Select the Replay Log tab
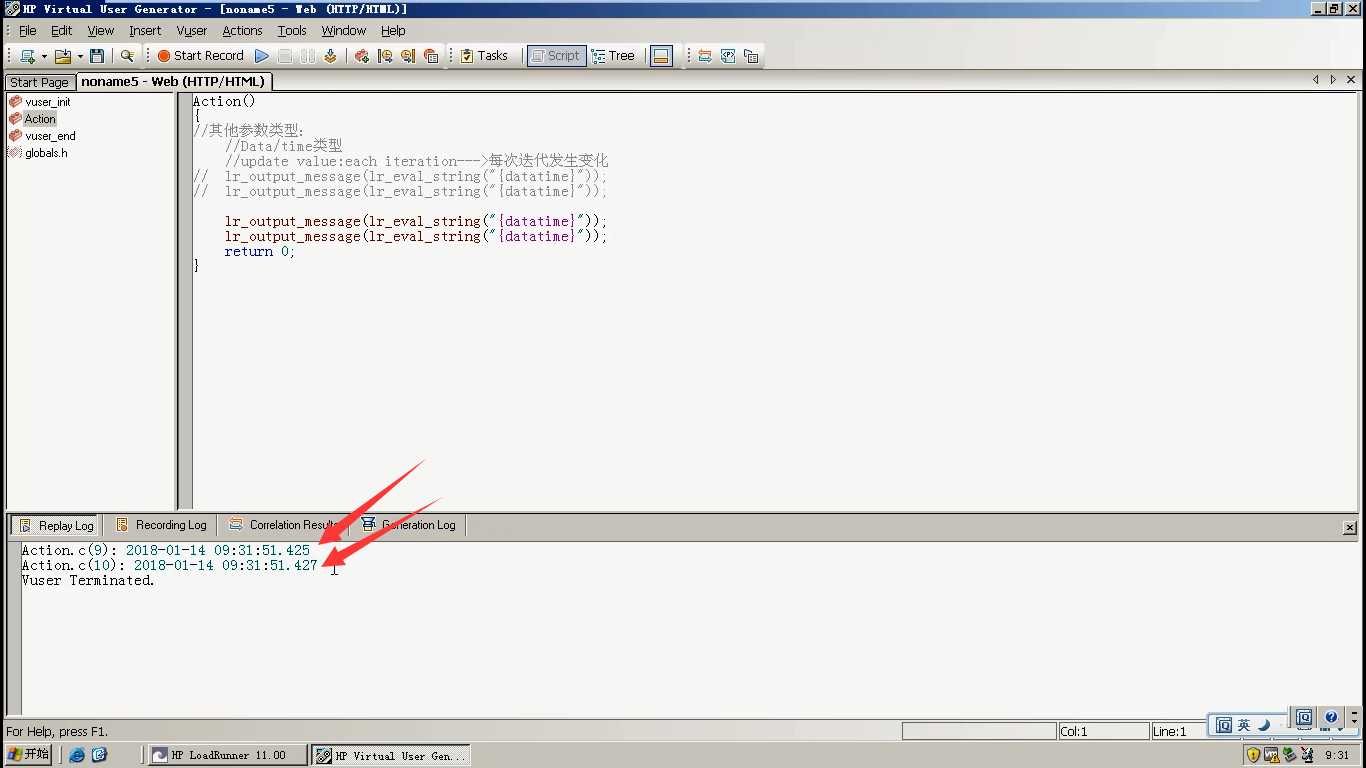Screen dimensions: 1366x768 57,525
